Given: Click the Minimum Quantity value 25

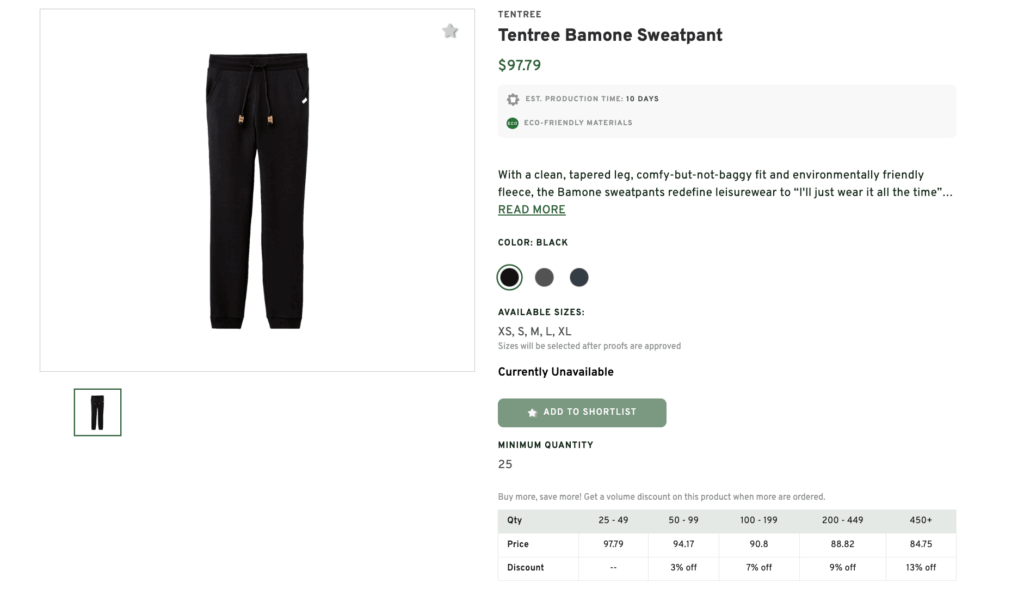Looking at the screenshot, I should [x=505, y=464].
